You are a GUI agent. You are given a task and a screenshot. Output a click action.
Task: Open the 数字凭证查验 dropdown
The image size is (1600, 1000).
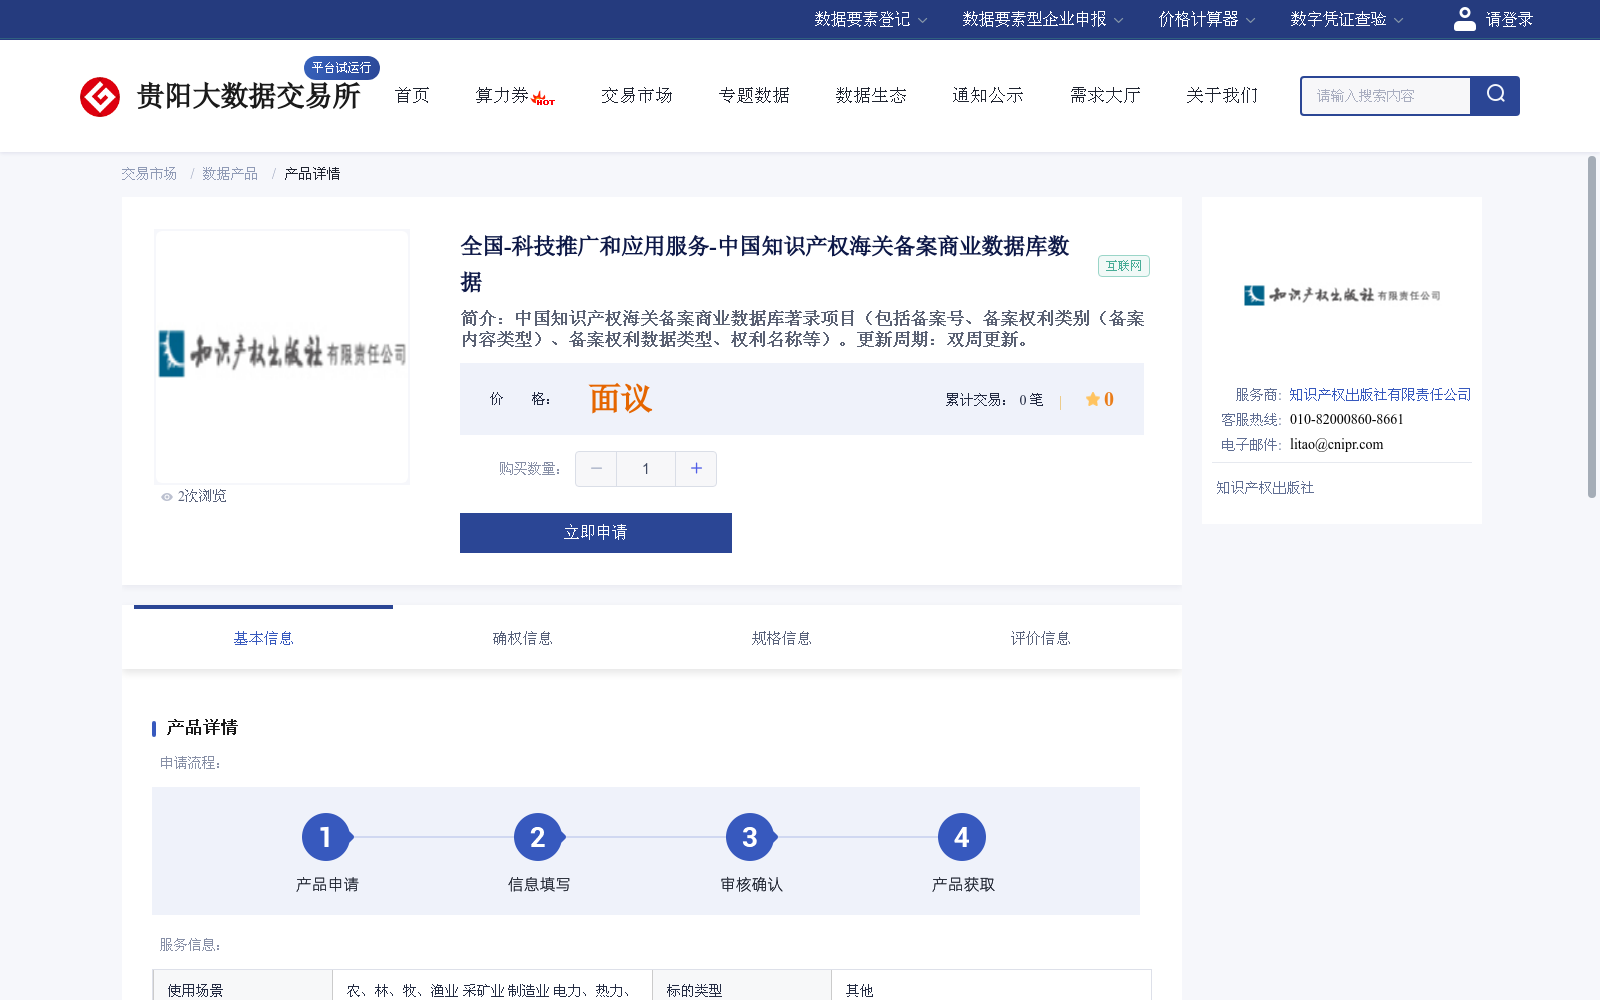click(x=1346, y=19)
